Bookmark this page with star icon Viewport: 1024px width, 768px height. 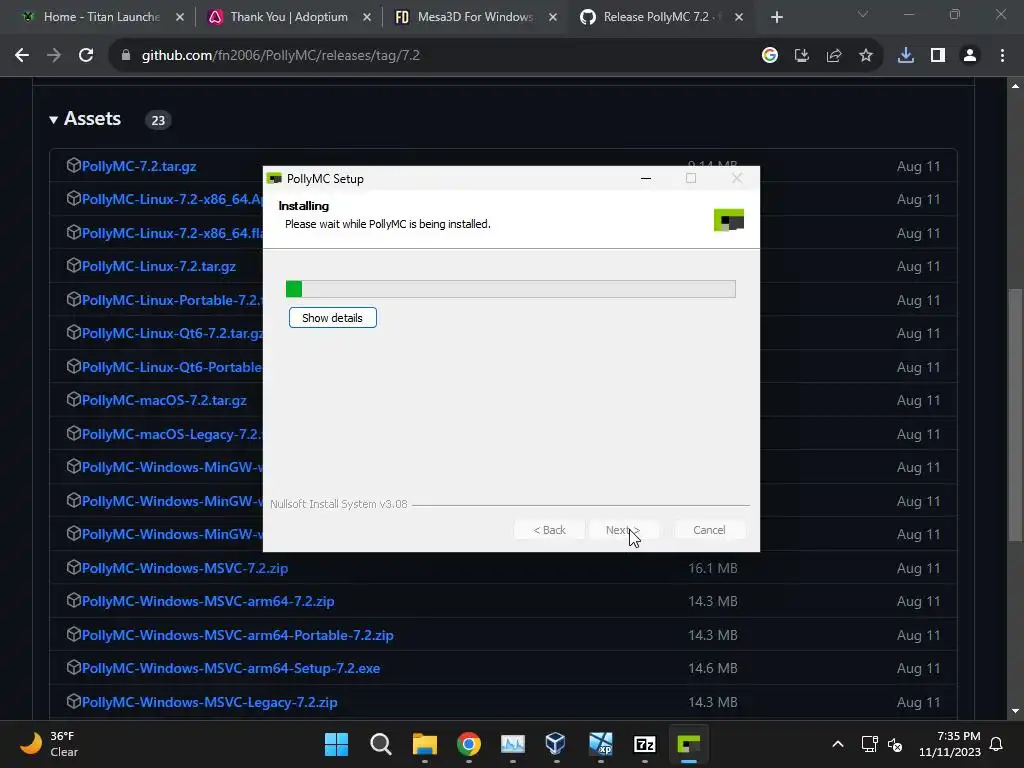(865, 56)
